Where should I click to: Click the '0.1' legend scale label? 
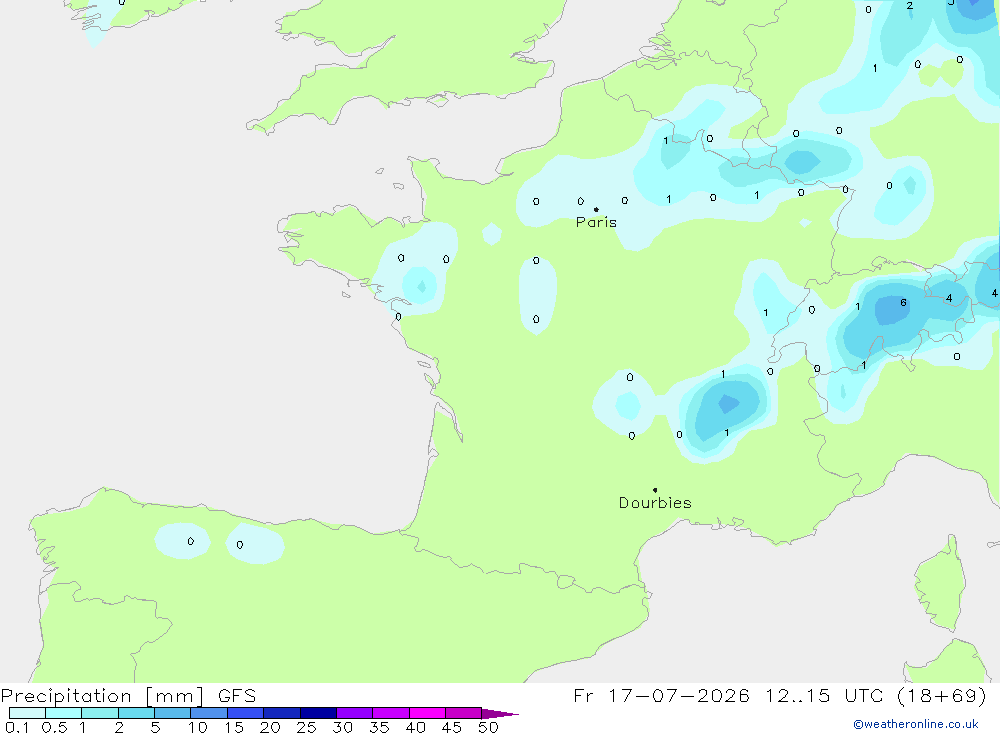pos(17,727)
